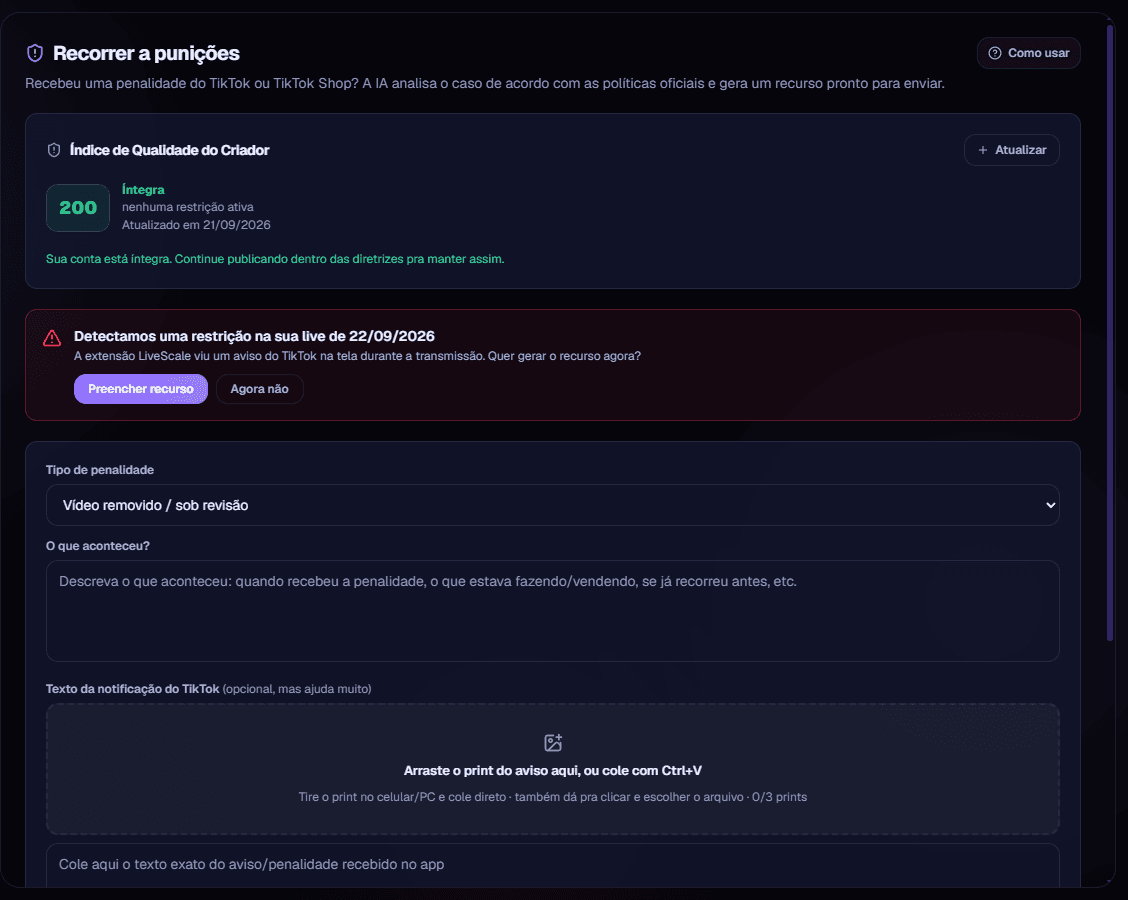Click the Íntegra status label

[143, 190]
